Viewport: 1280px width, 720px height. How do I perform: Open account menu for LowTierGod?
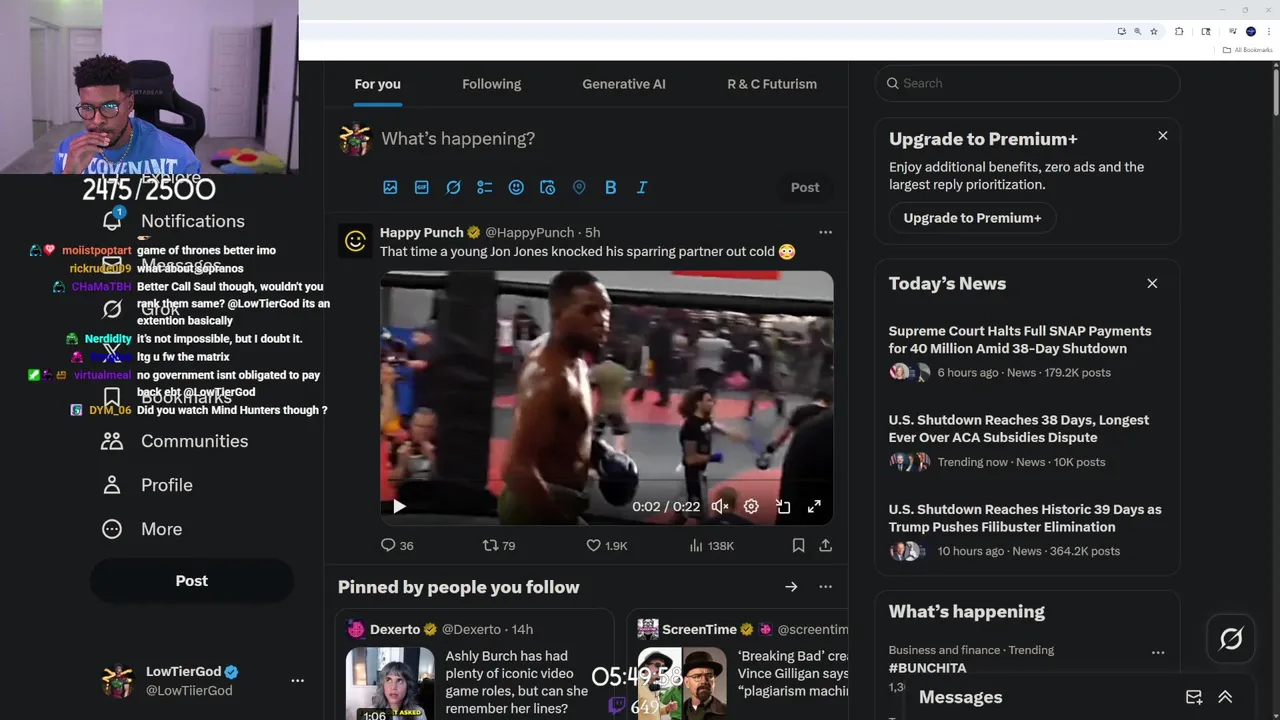click(x=297, y=680)
